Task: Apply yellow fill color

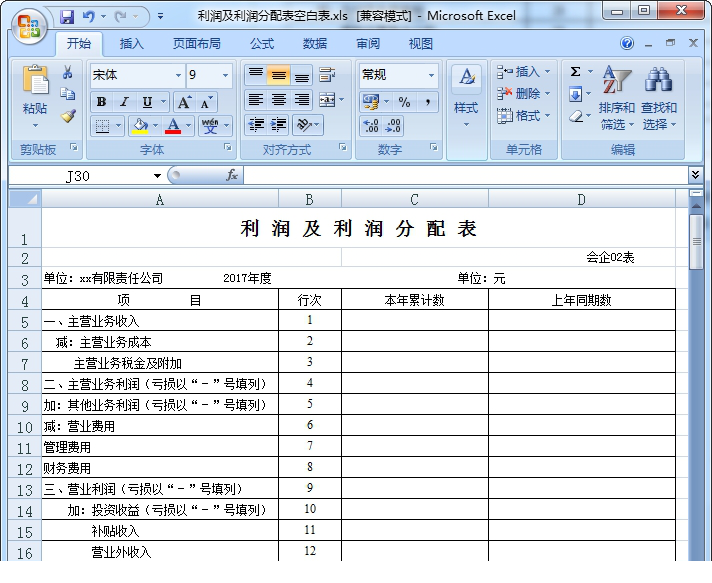Action: (140, 126)
